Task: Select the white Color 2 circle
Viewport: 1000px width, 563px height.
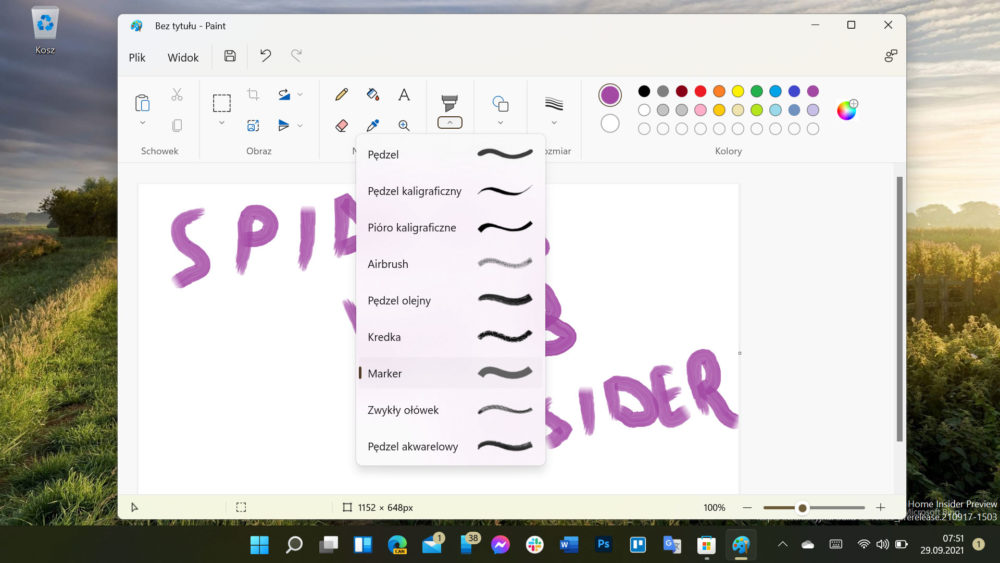Action: [610, 123]
